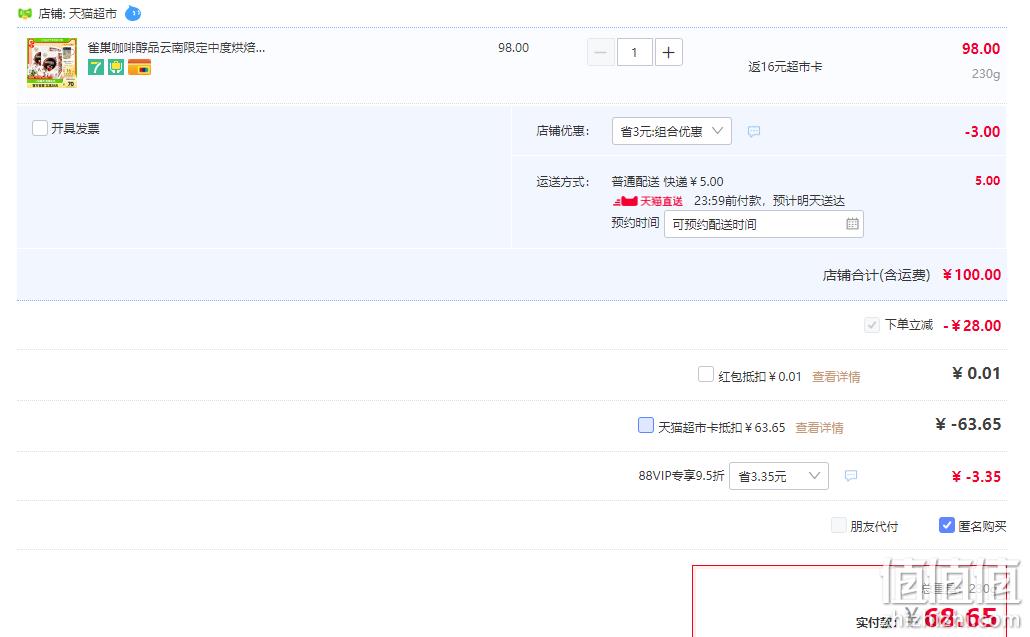
Task: Click the unit price 98.00 beside the product title
Action: coord(513,47)
